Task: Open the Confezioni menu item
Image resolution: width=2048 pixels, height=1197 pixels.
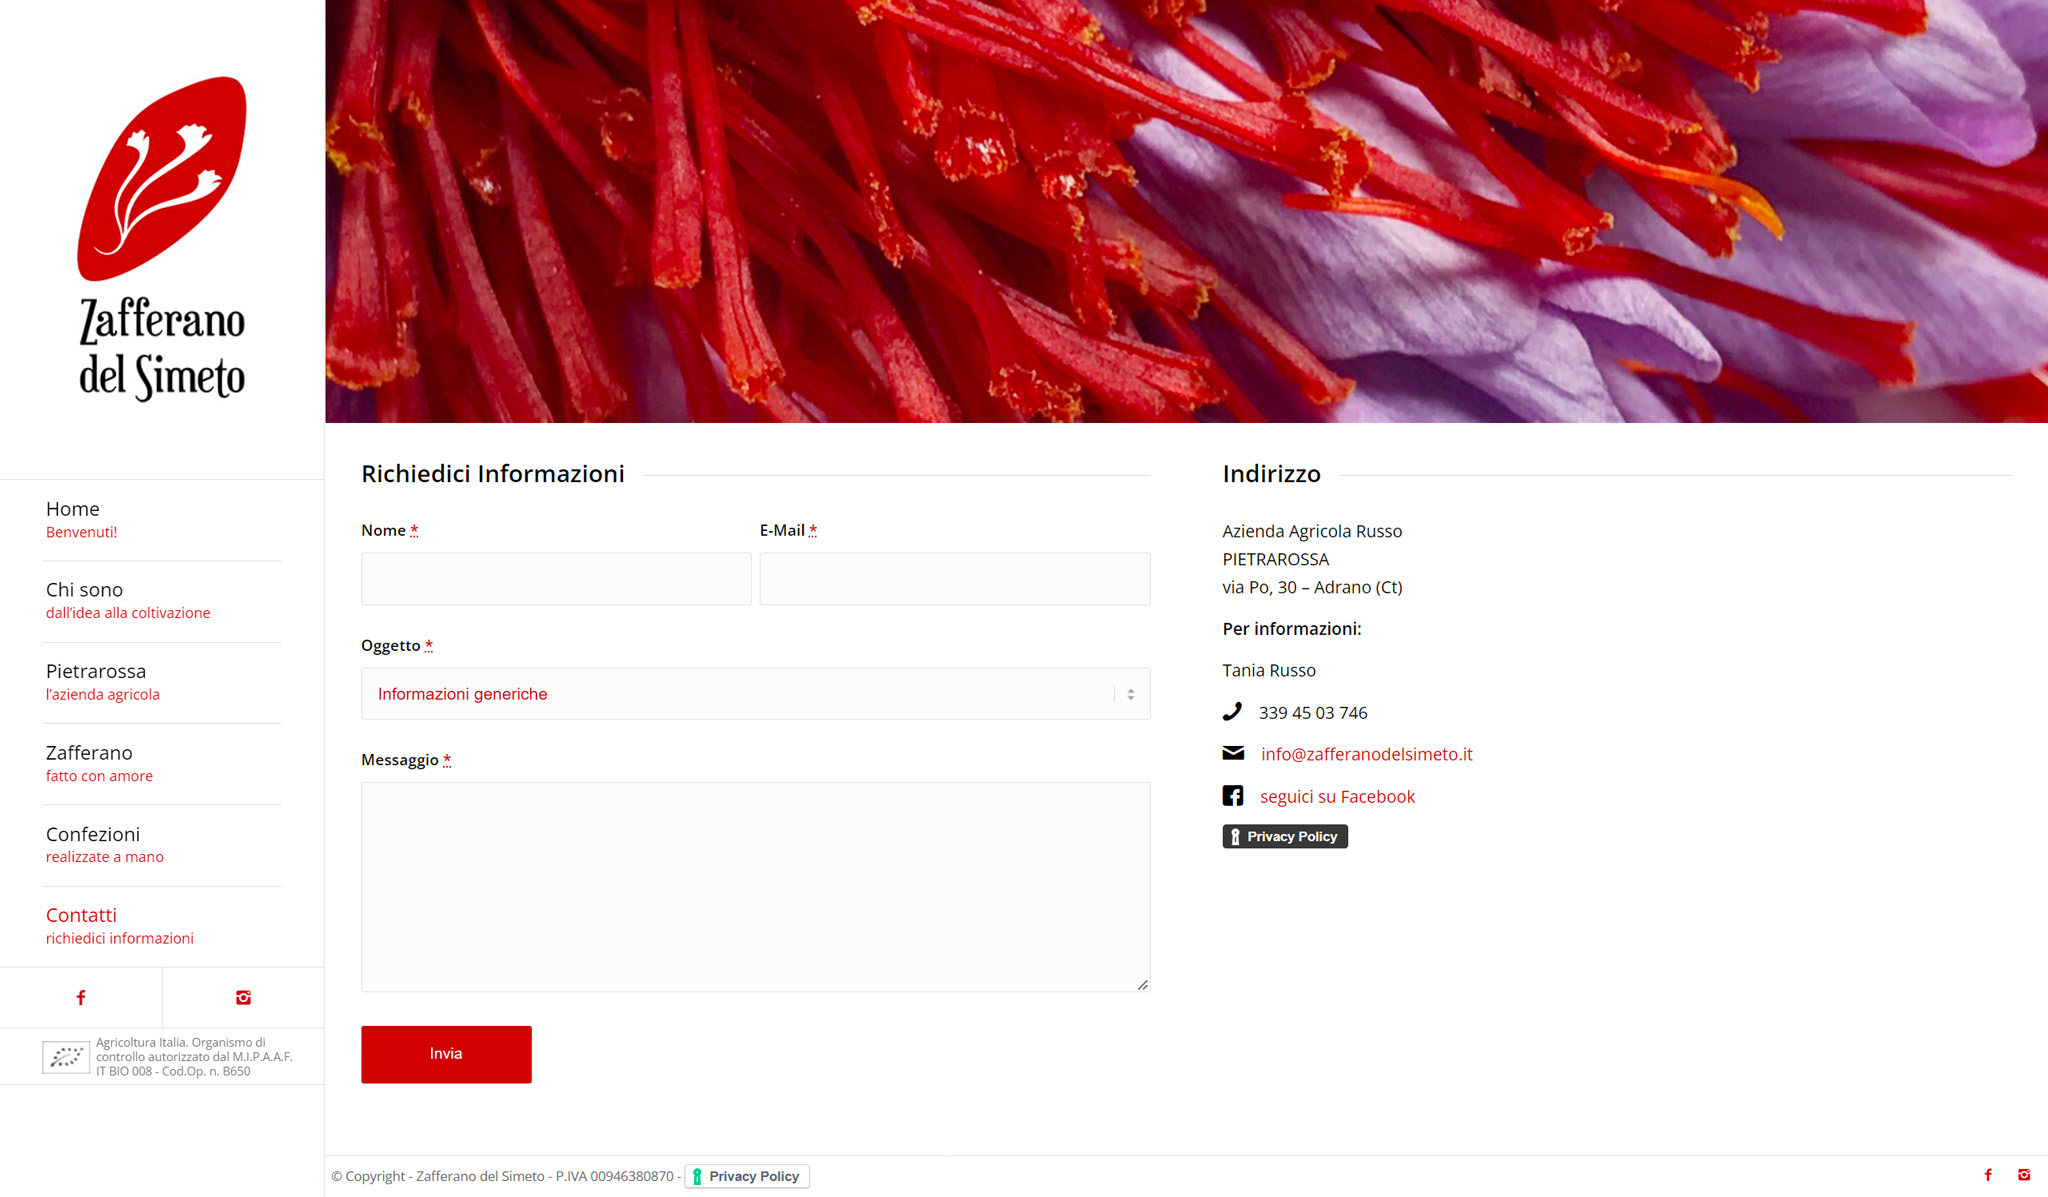Action: point(162,844)
